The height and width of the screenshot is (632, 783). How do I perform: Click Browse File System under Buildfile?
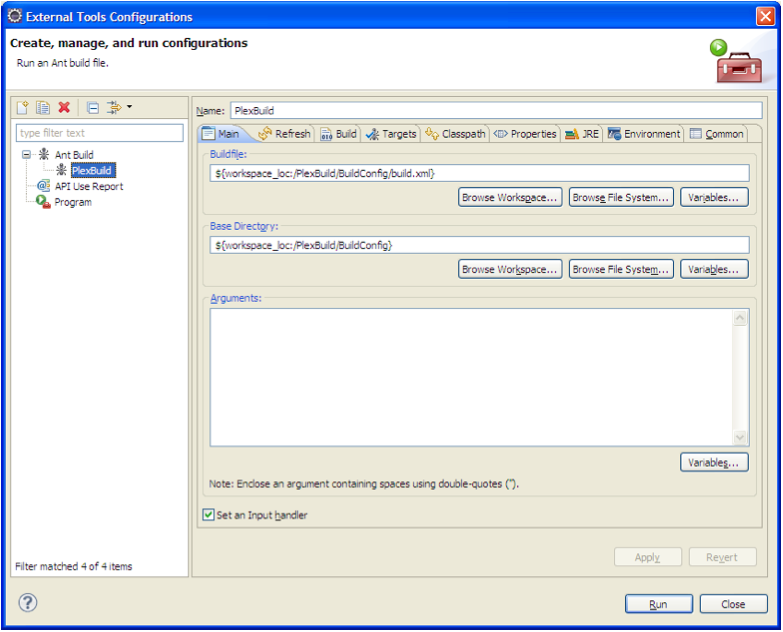point(621,197)
